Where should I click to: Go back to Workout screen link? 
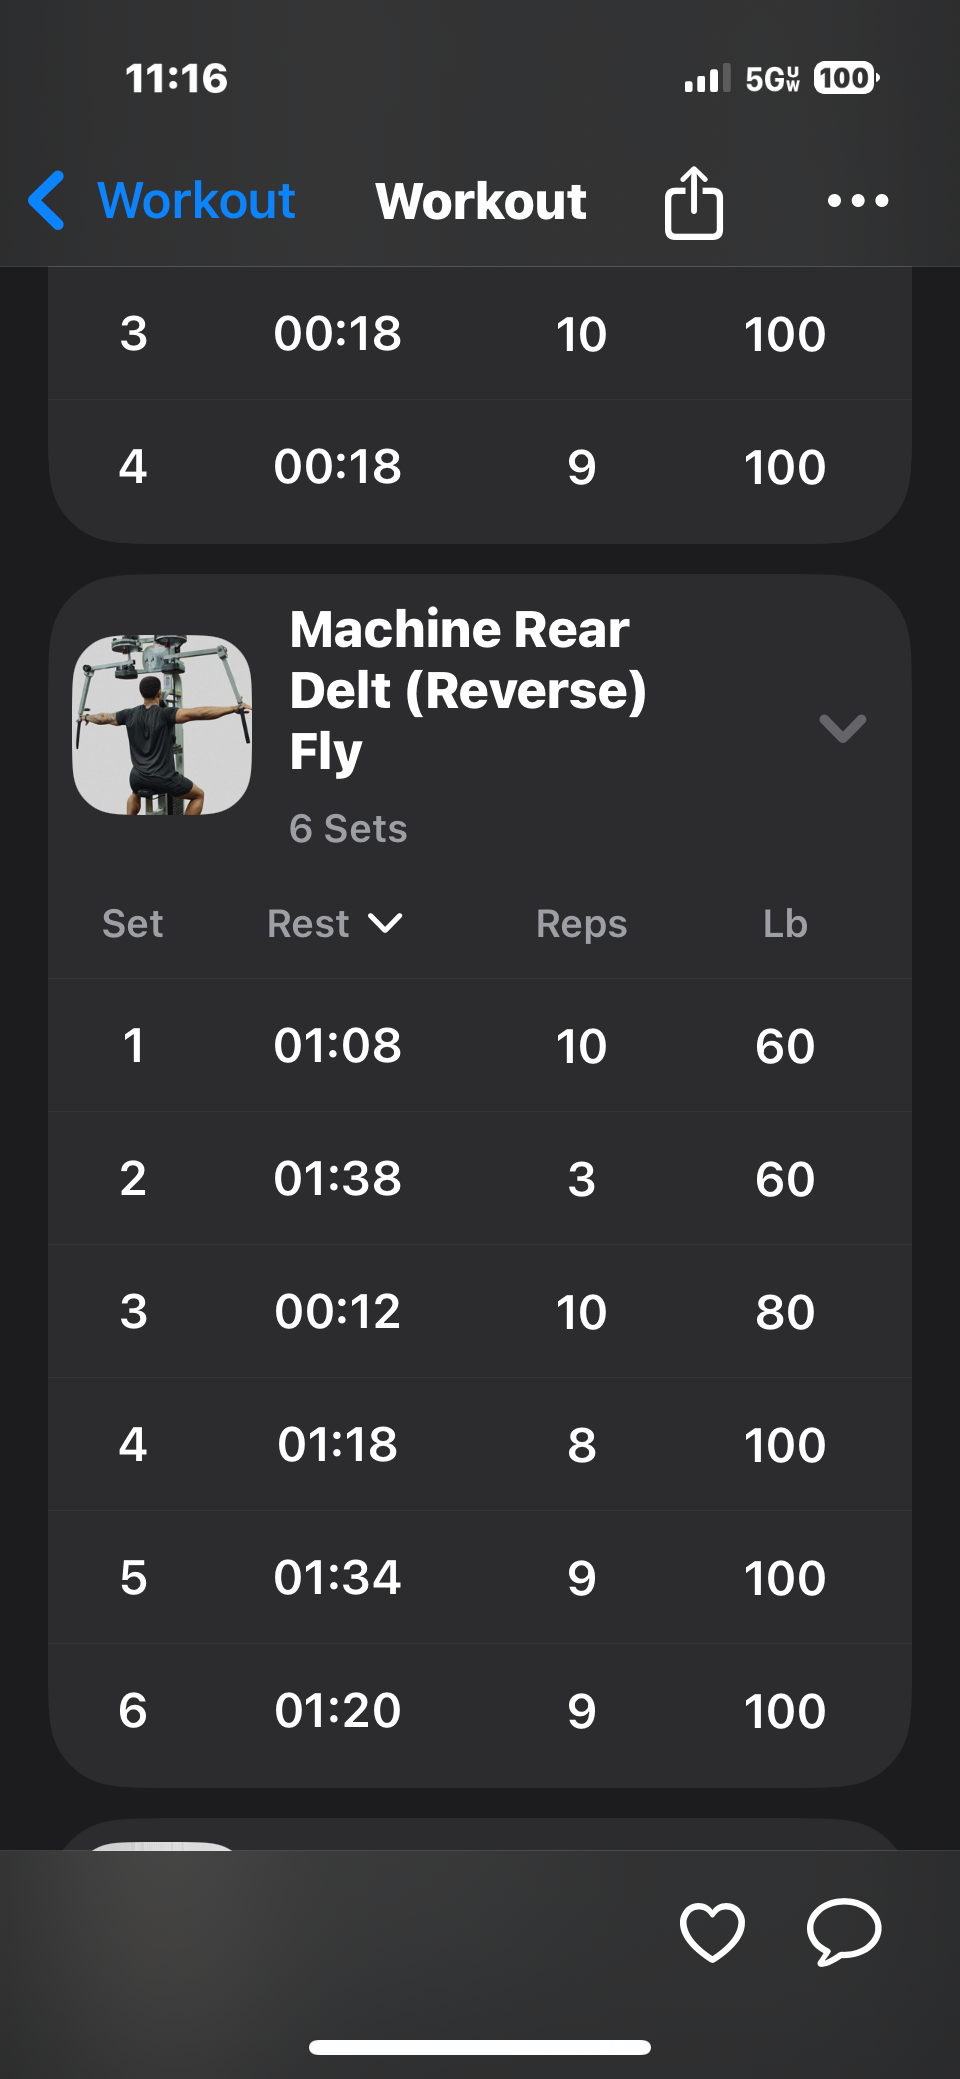point(196,201)
